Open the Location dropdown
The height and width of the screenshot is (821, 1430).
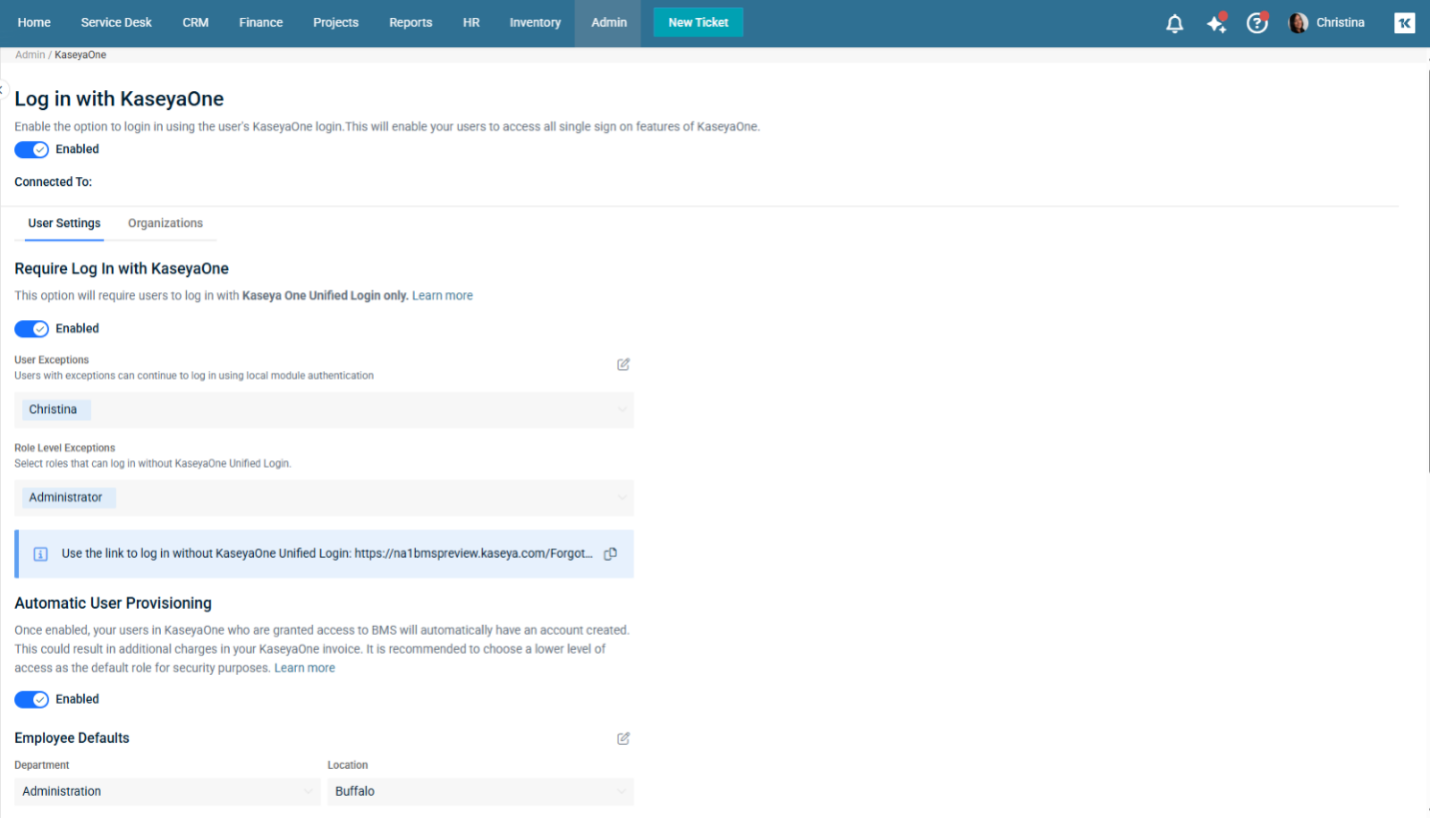(x=481, y=792)
